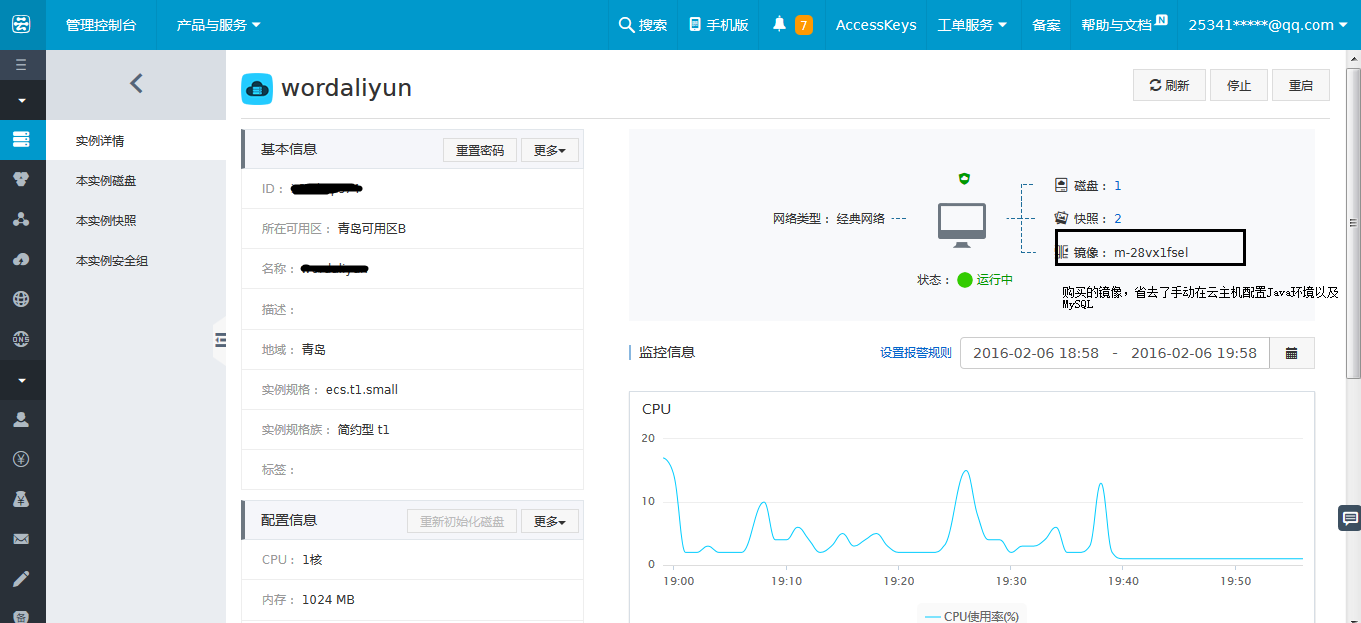Image resolution: width=1361 pixels, height=623 pixels.
Task: Click the 运行中 status text
Action: tap(995, 280)
